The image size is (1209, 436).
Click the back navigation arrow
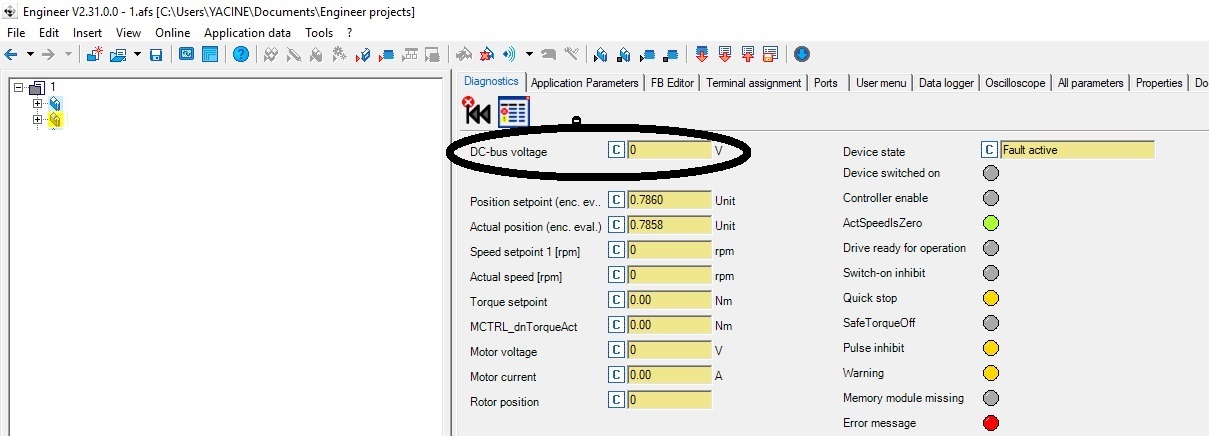(x=12, y=54)
